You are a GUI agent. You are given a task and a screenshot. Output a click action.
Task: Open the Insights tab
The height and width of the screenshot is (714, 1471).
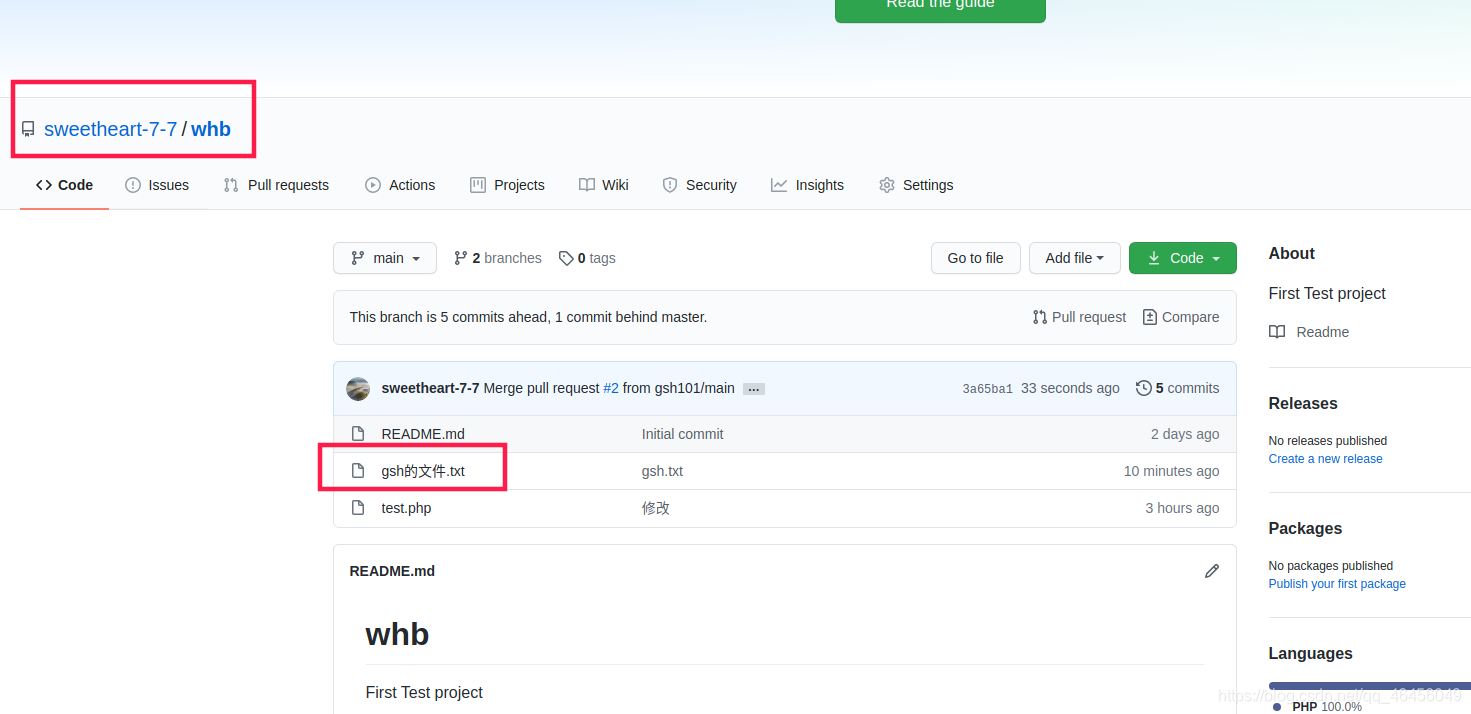click(808, 185)
